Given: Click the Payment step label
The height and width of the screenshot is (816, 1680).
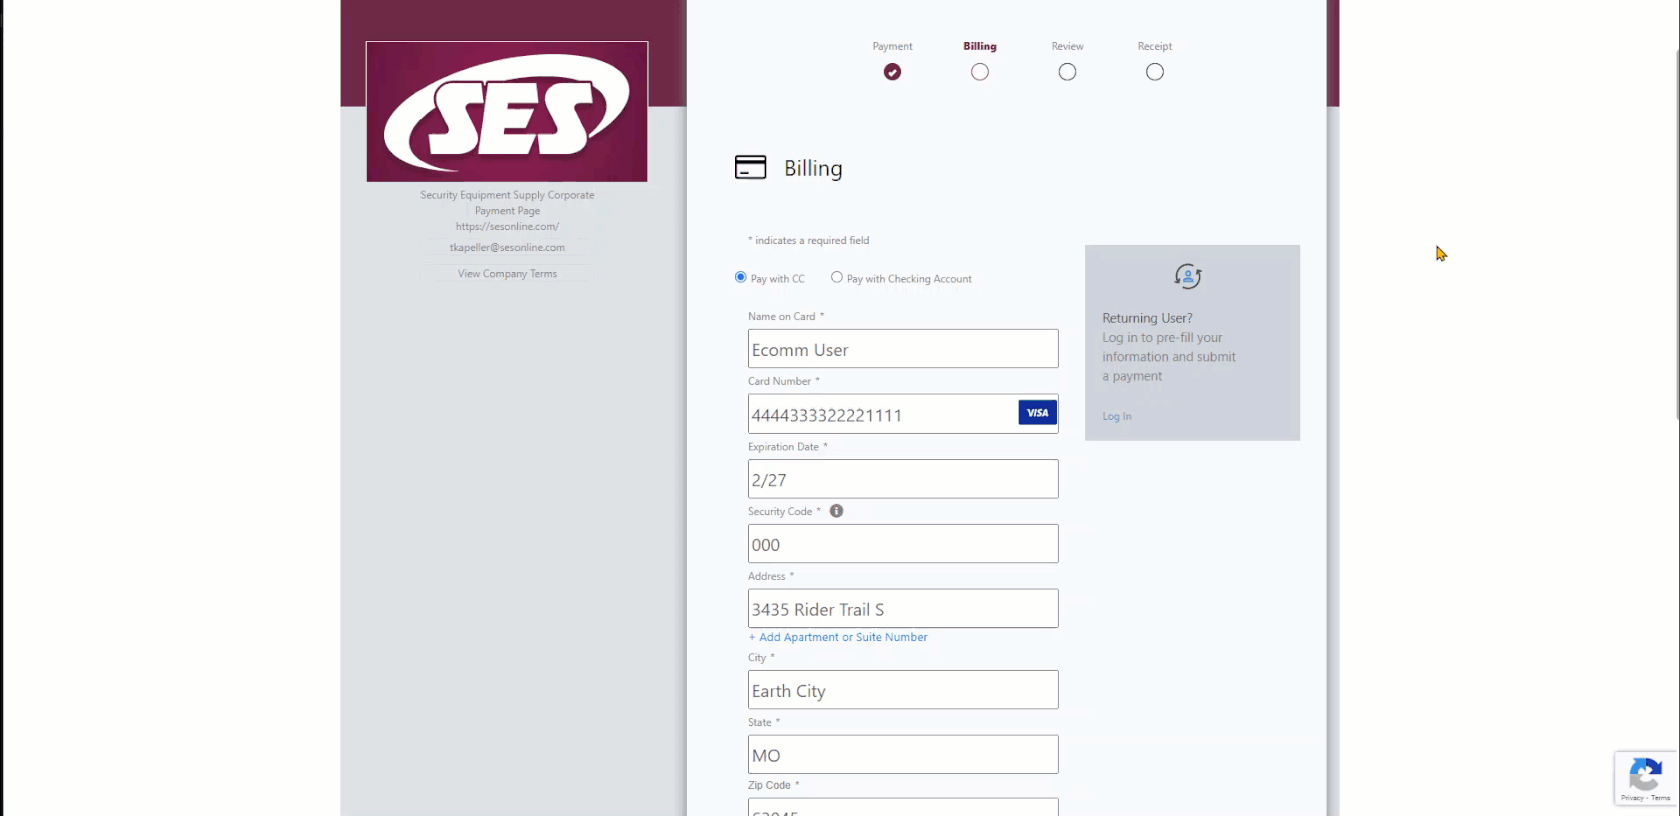Looking at the screenshot, I should [892, 46].
